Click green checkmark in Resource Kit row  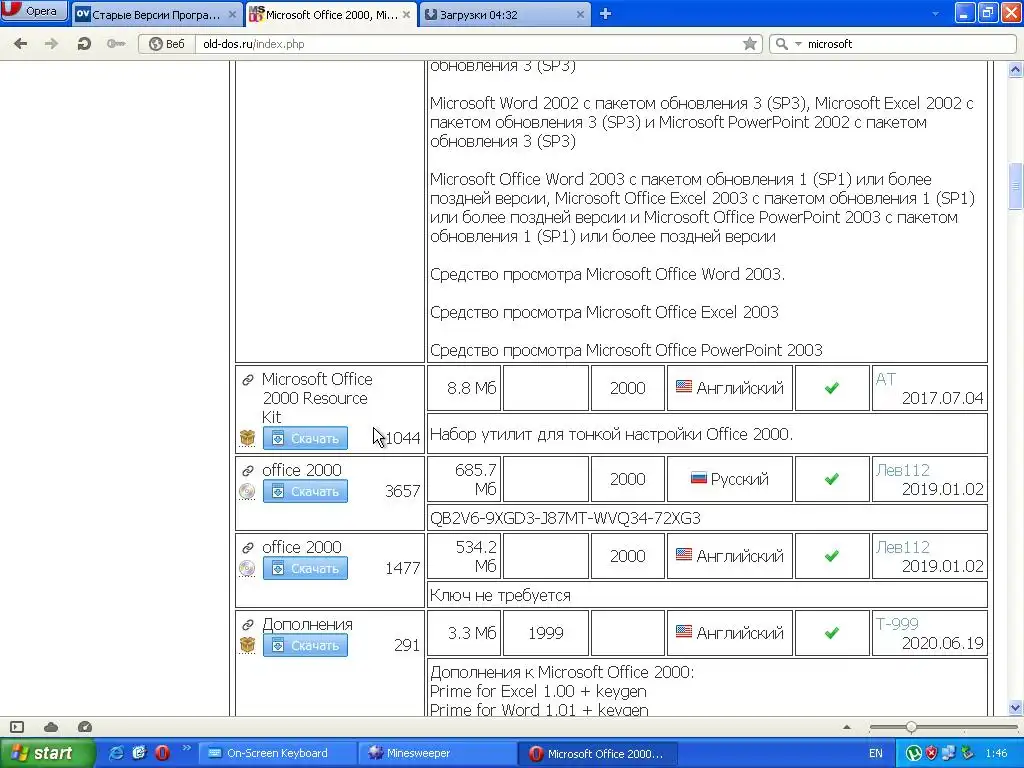(x=831, y=388)
